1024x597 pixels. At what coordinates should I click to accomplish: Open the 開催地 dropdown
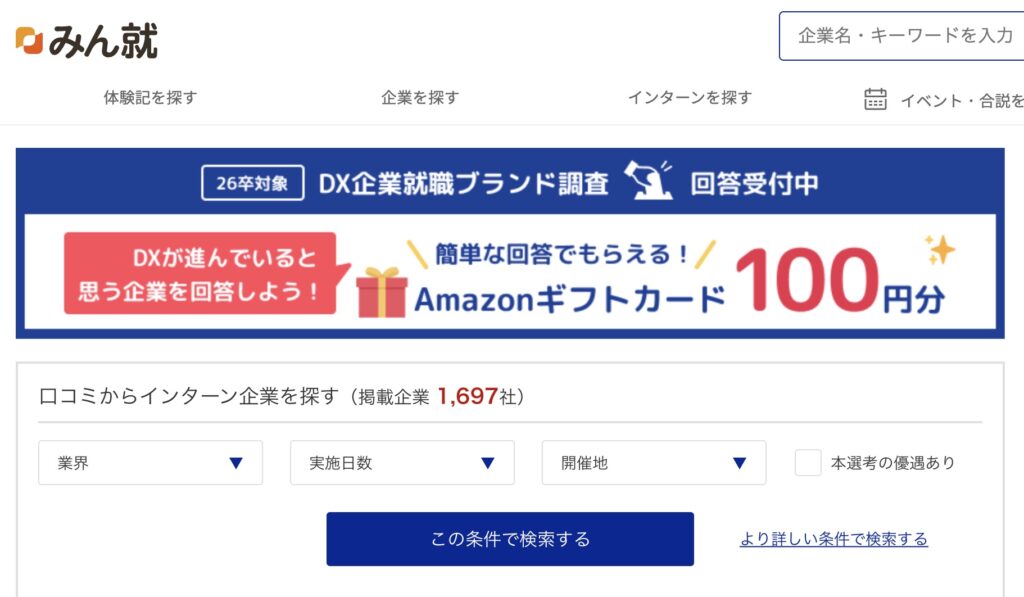click(x=654, y=463)
